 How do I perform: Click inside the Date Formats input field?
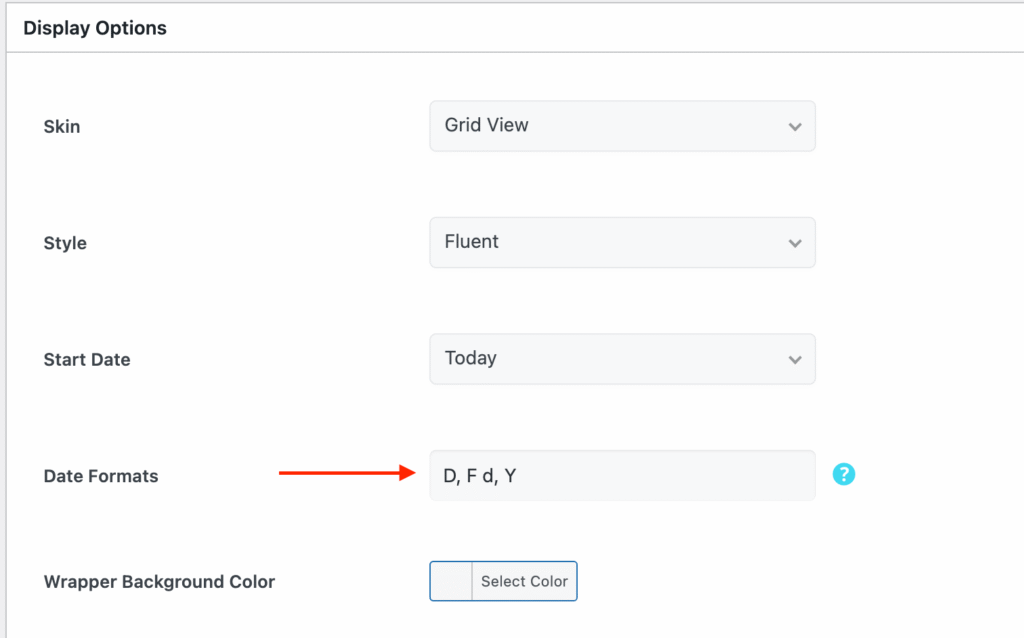(x=622, y=475)
